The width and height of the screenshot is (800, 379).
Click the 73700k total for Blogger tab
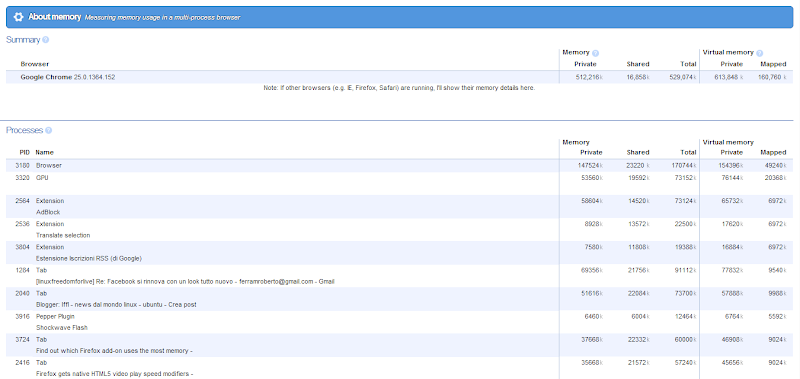[686, 293]
